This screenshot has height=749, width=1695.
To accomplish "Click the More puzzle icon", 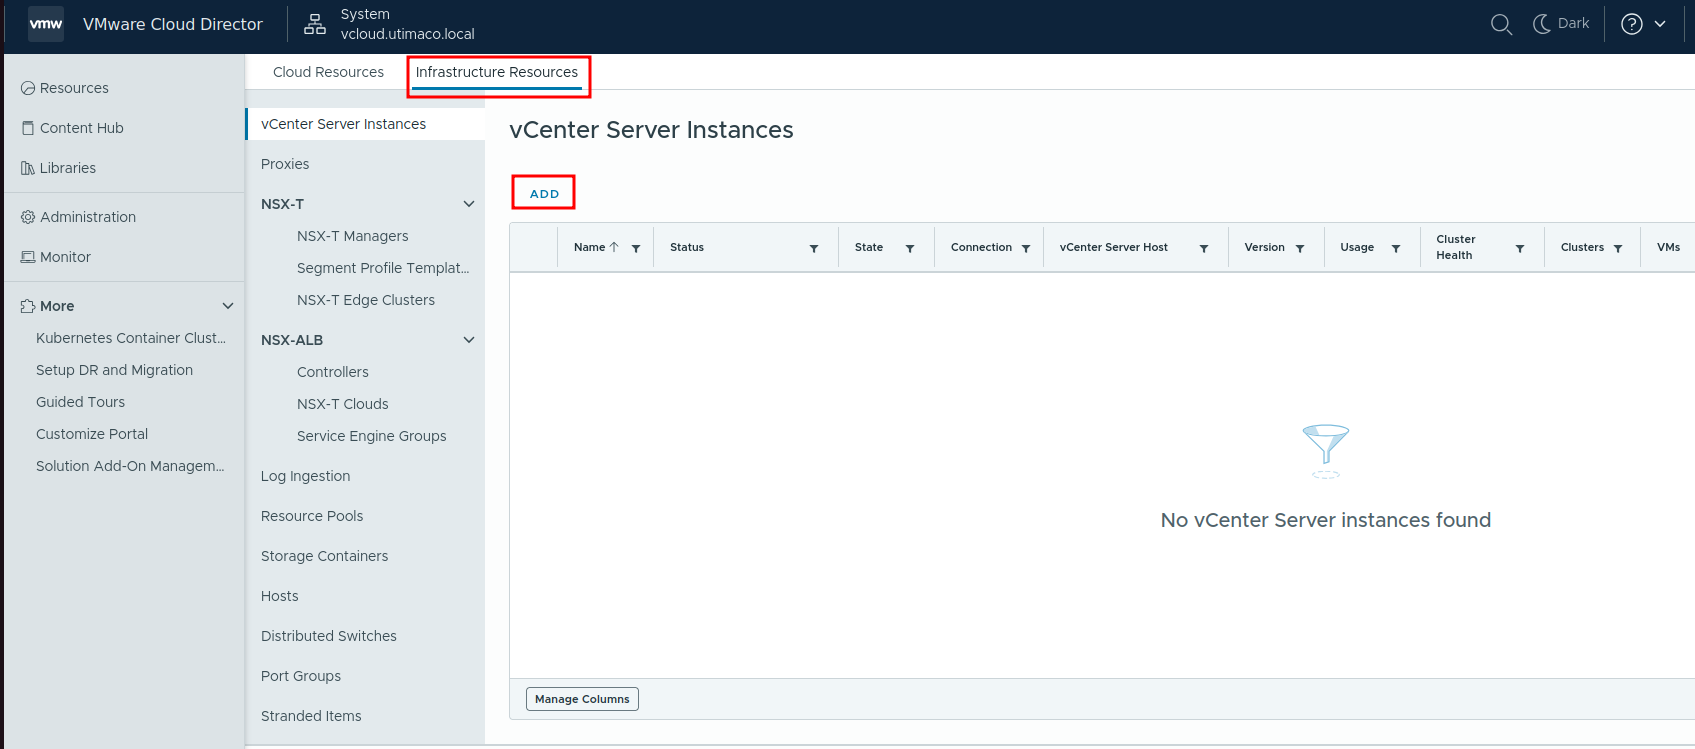I will tap(28, 306).
